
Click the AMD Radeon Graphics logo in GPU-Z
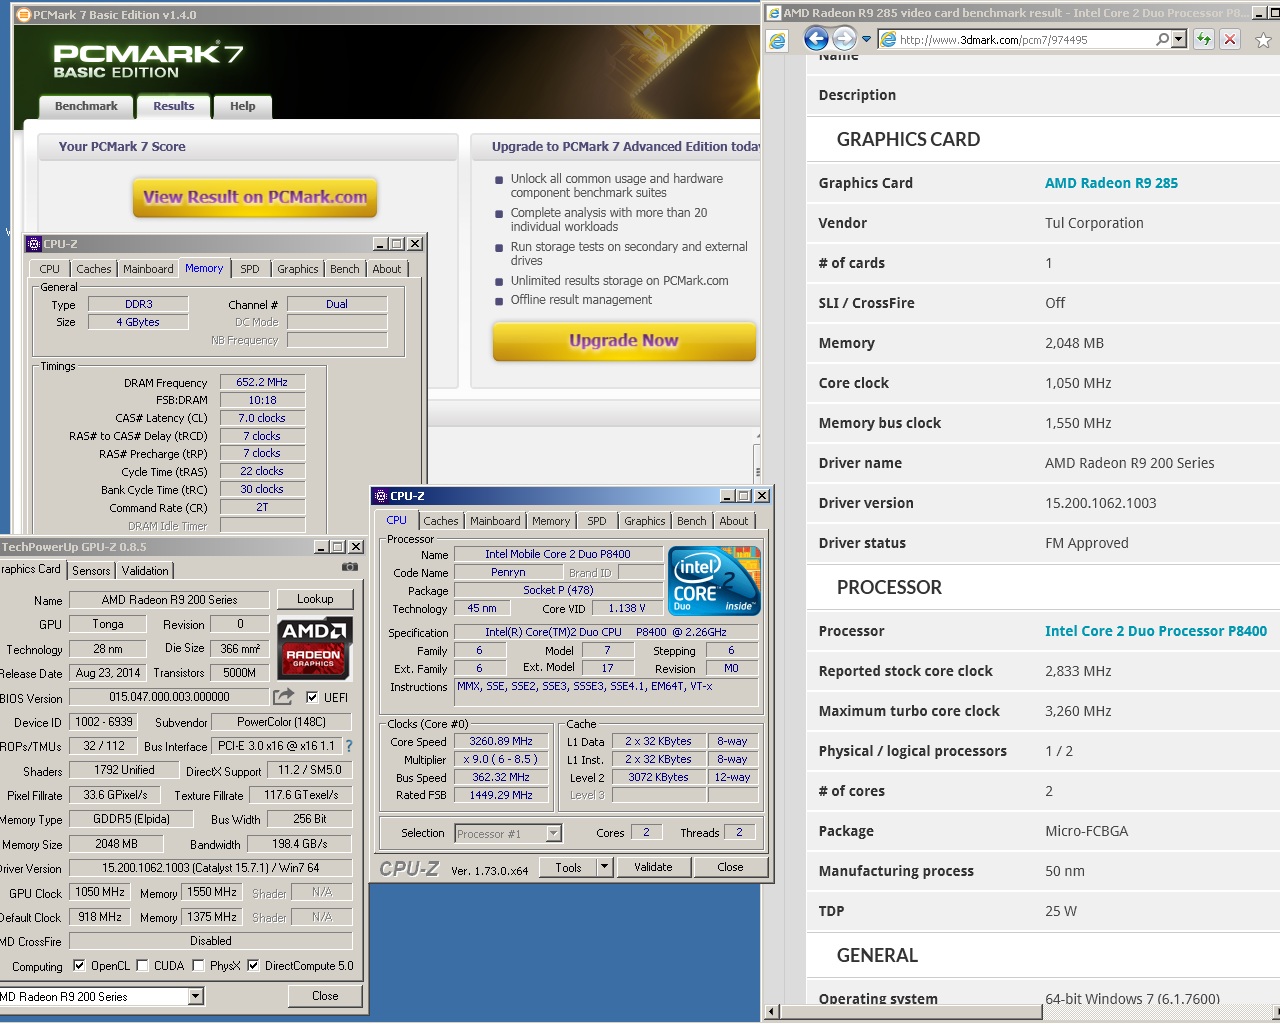pos(315,648)
